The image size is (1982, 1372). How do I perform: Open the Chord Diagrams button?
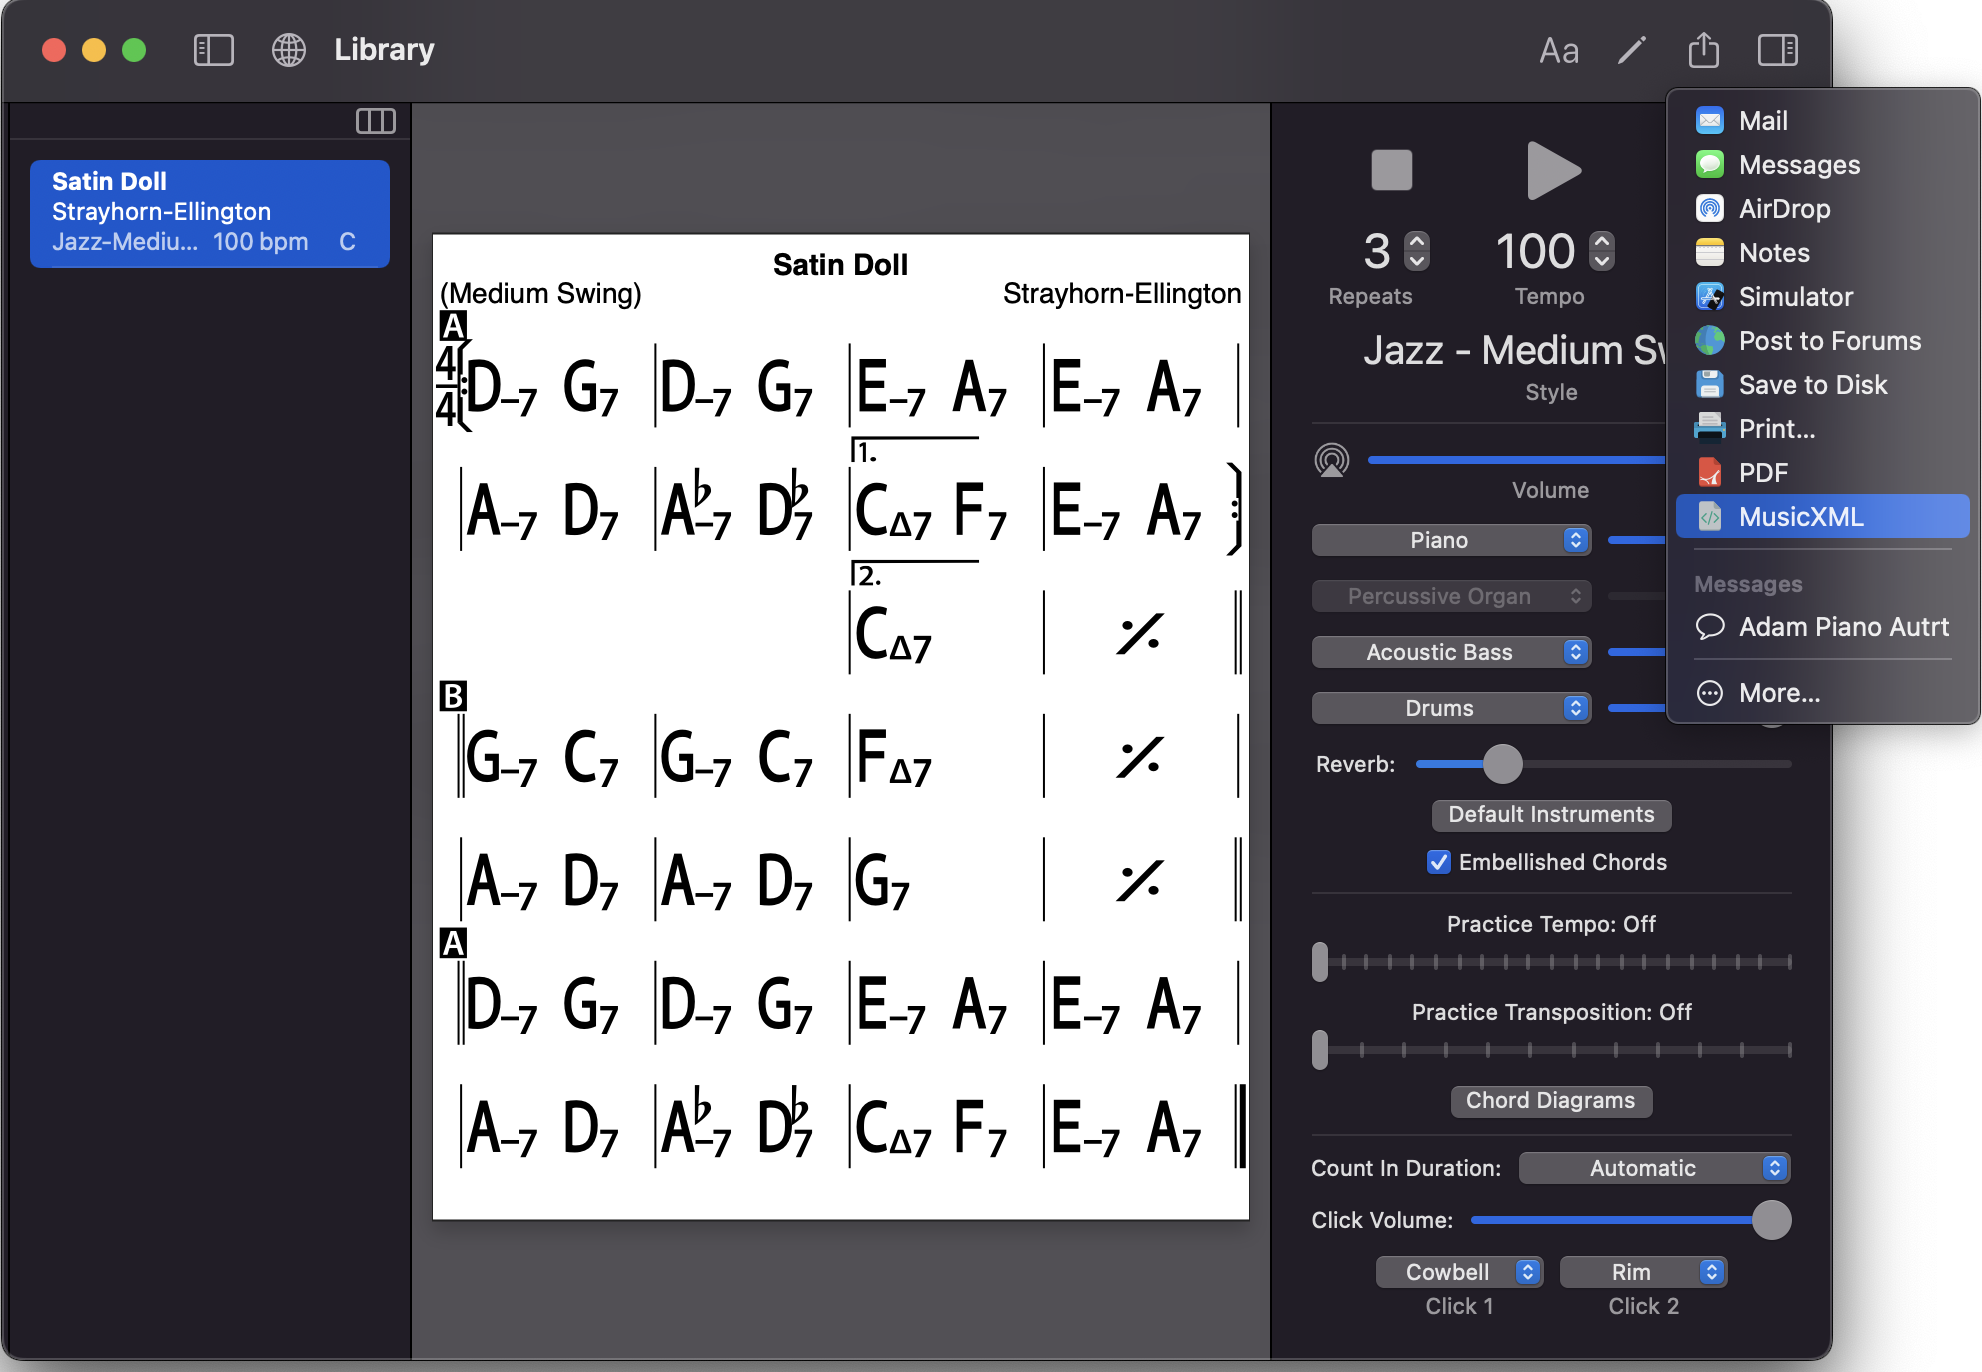[1550, 1100]
